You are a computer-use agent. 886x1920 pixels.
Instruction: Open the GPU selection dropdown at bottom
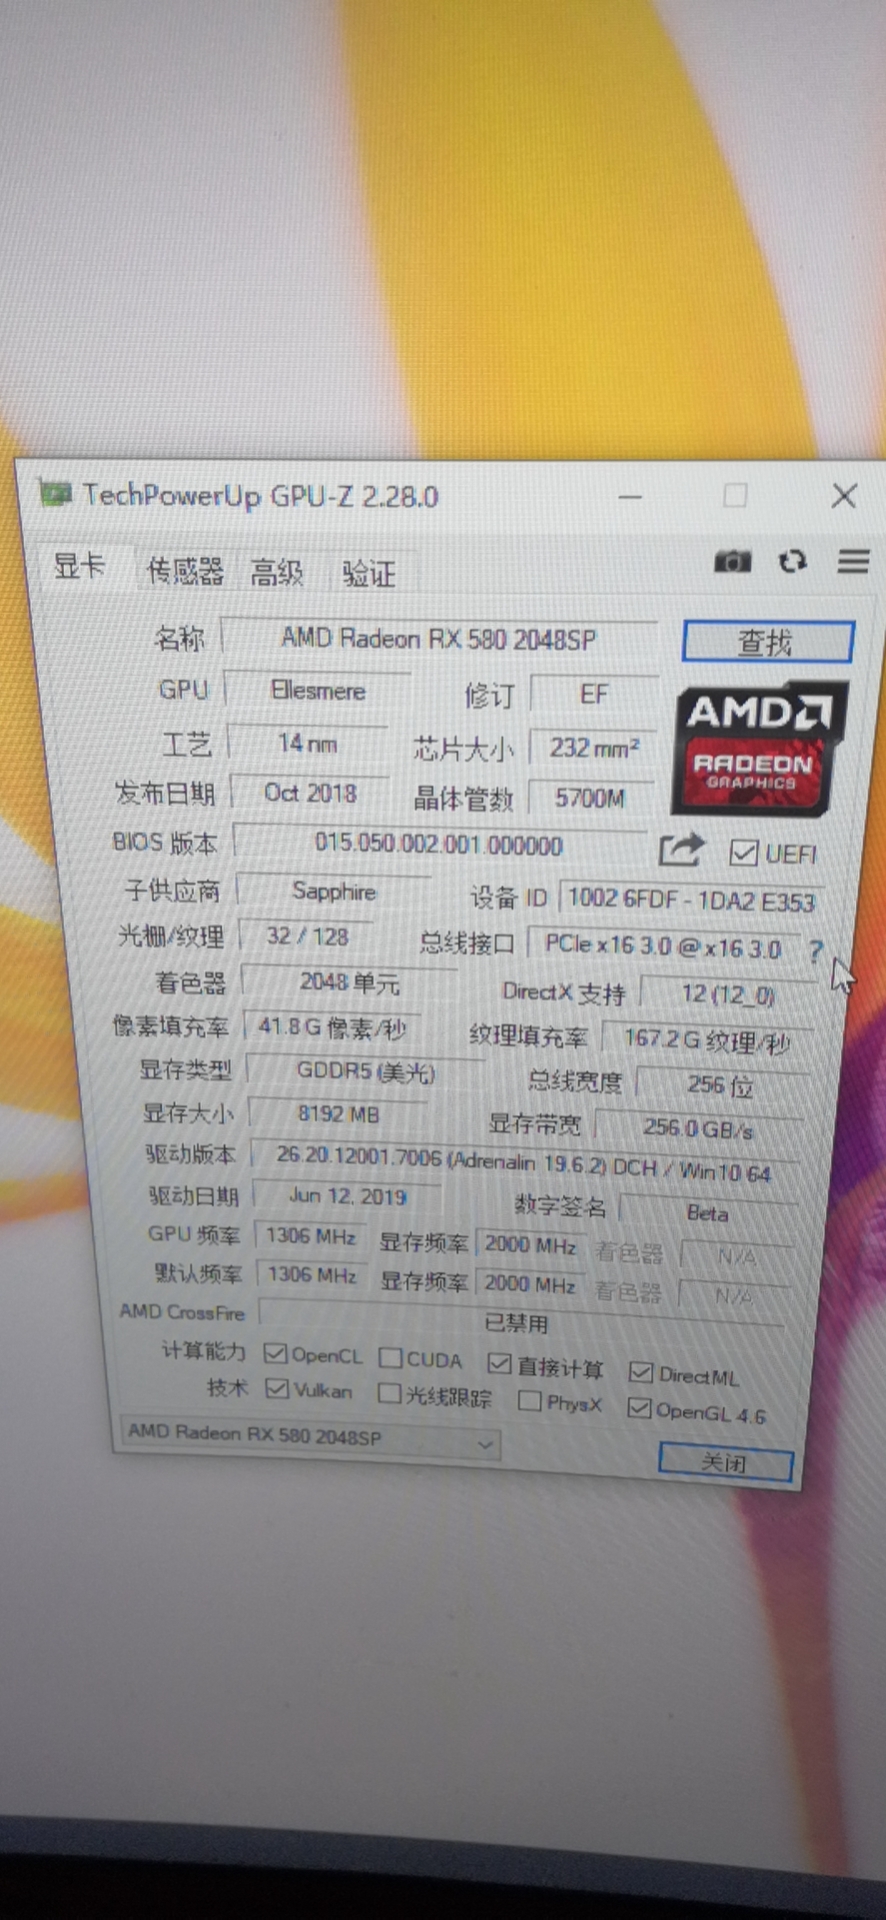click(310, 1436)
